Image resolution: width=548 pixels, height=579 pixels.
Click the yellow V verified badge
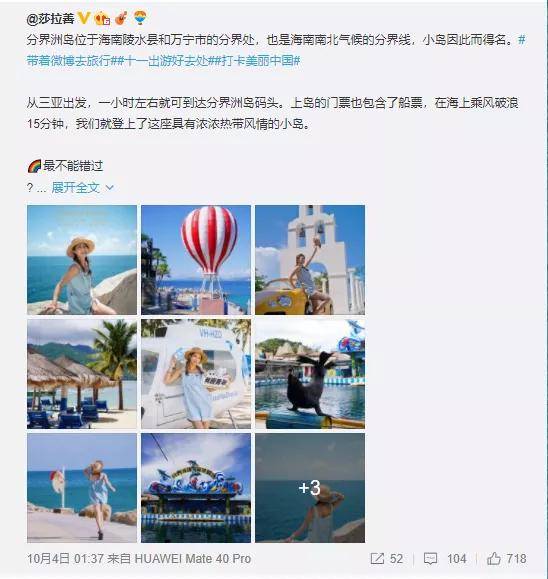click(84, 17)
